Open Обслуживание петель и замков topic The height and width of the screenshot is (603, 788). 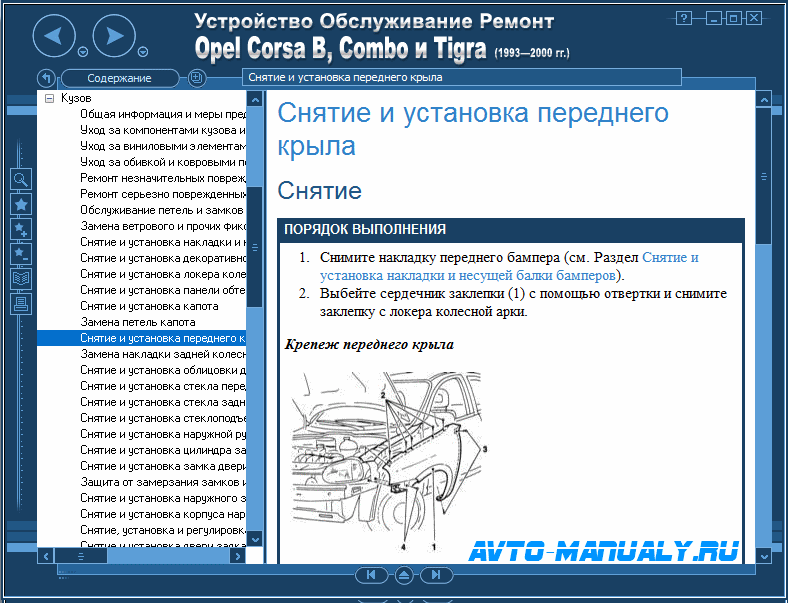(162, 210)
